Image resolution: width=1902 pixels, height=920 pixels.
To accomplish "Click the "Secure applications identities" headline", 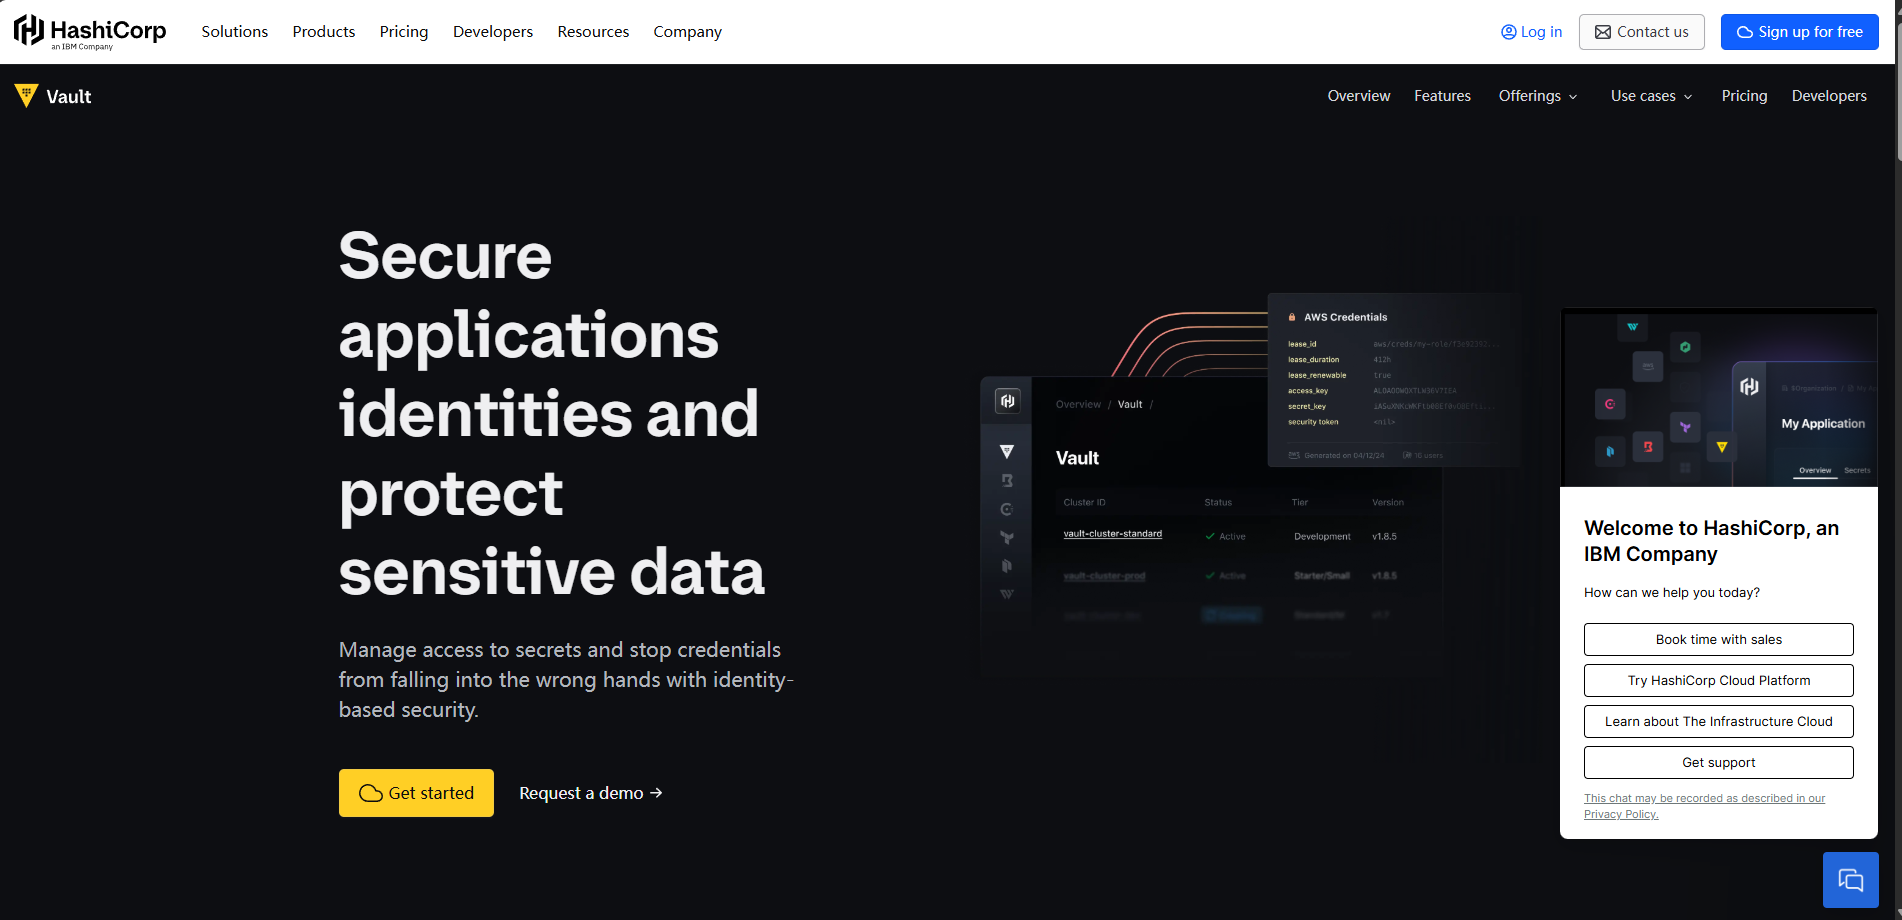I will [551, 413].
